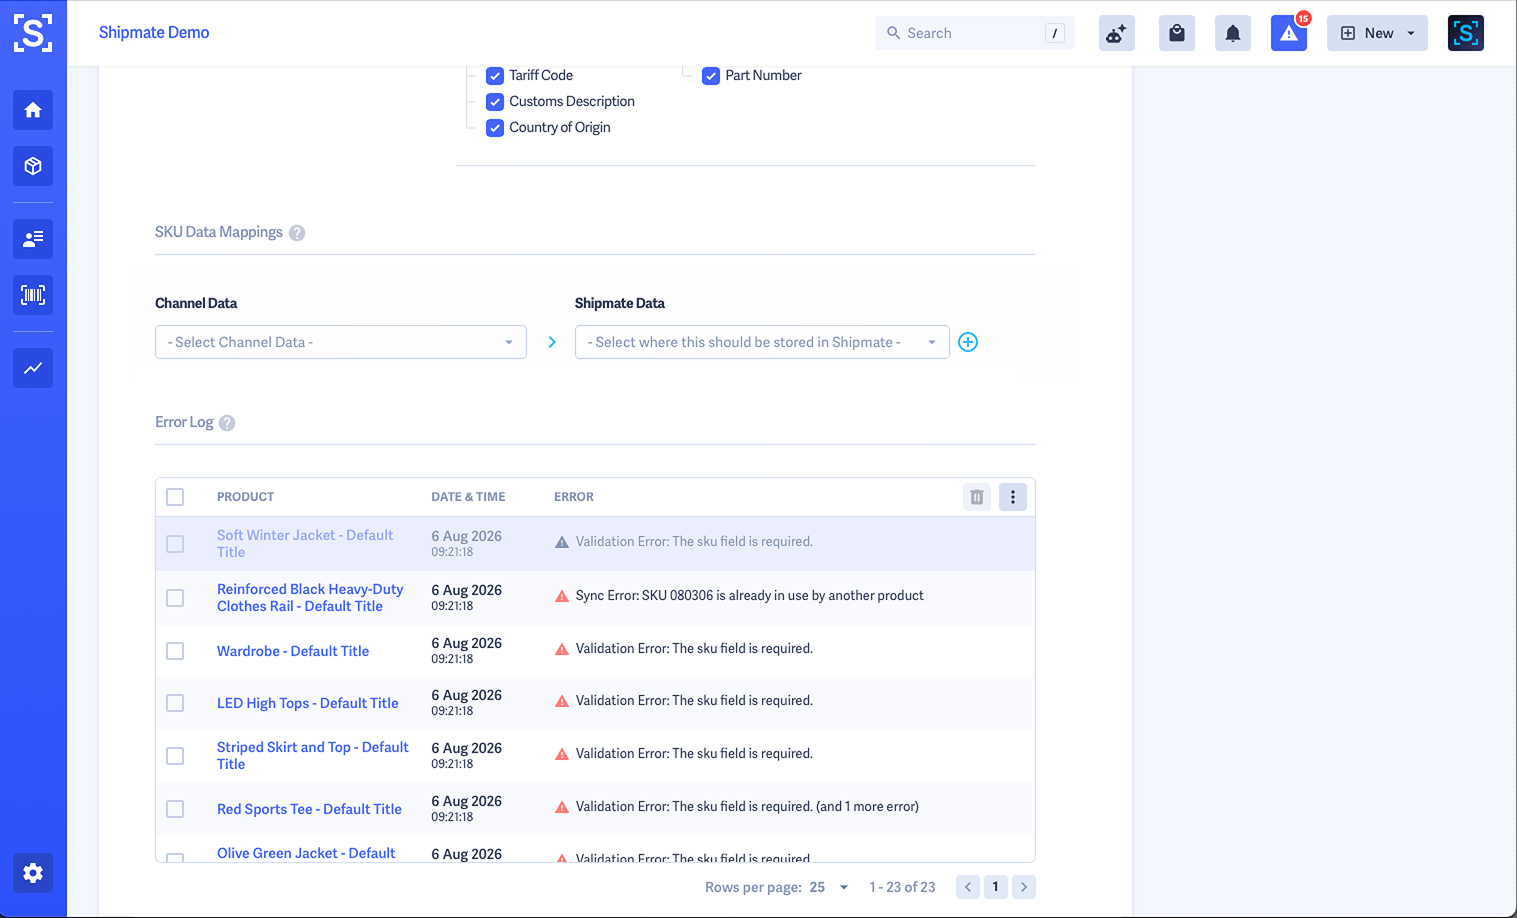Open LED High Tops - Default Title link
Viewport: 1517px width, 918px height.
(308, 703)
